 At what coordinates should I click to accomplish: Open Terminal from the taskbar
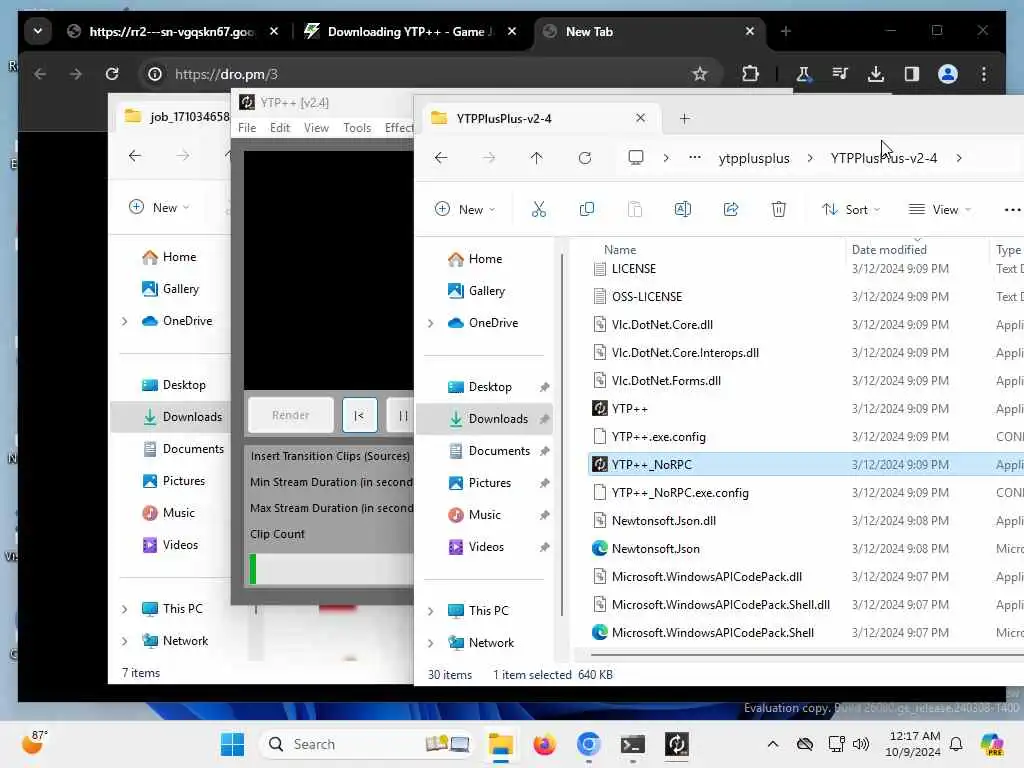(x=632, y=744)
